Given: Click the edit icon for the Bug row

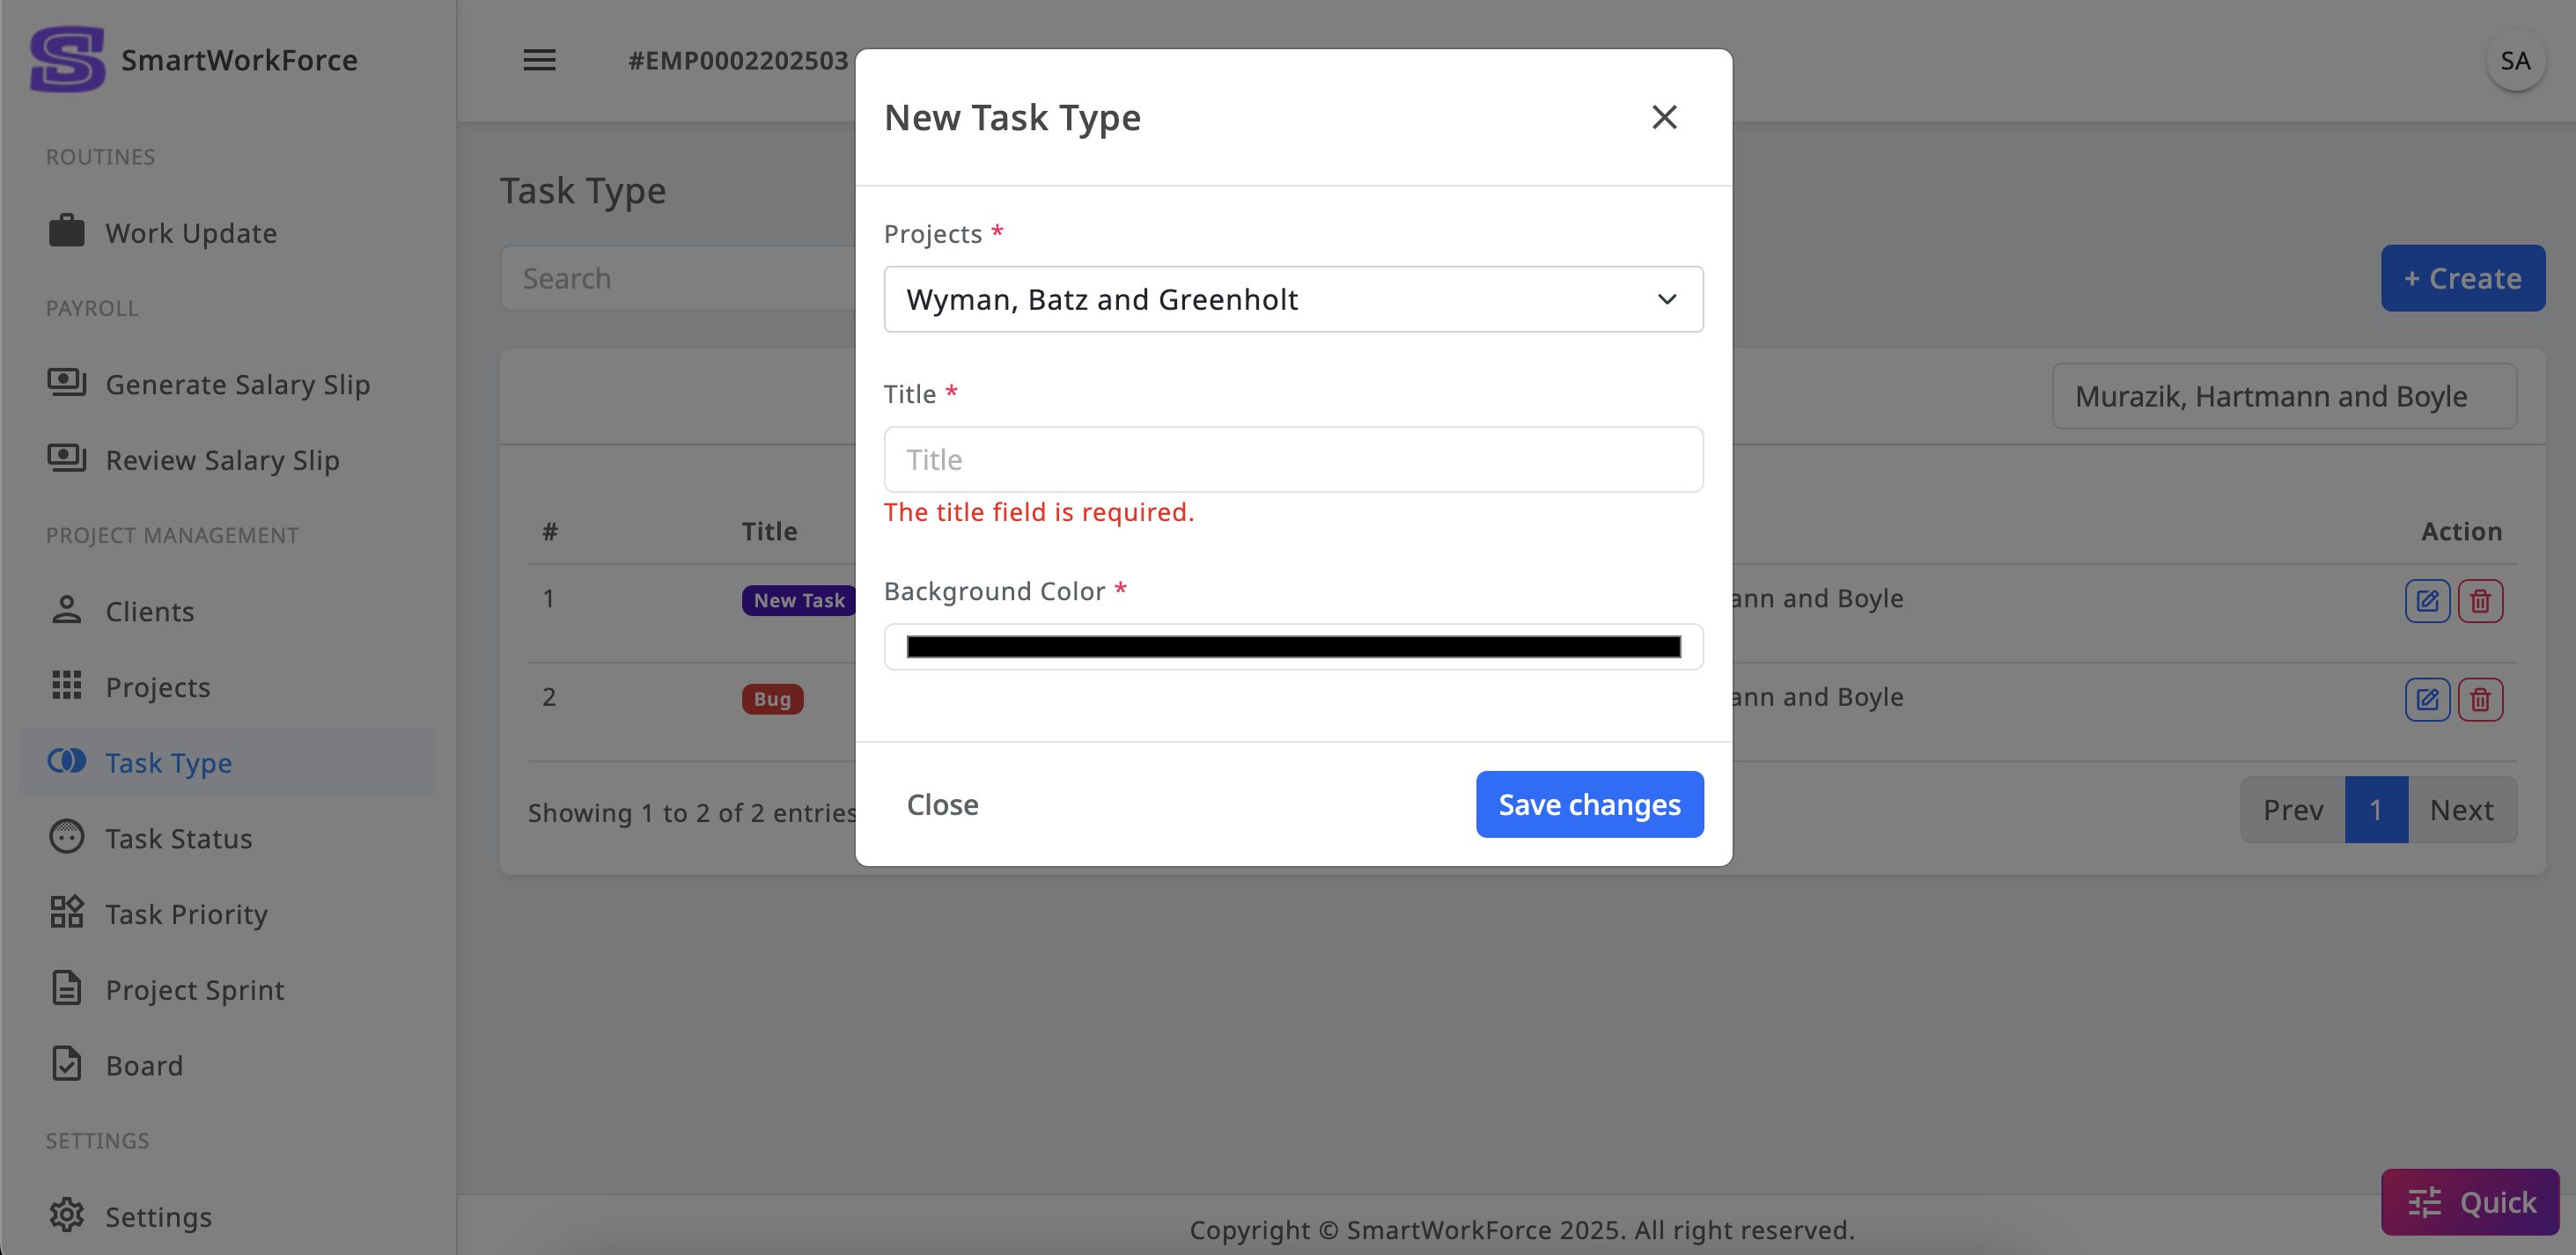Looking at the screenshot, I should coord(2426,699).
